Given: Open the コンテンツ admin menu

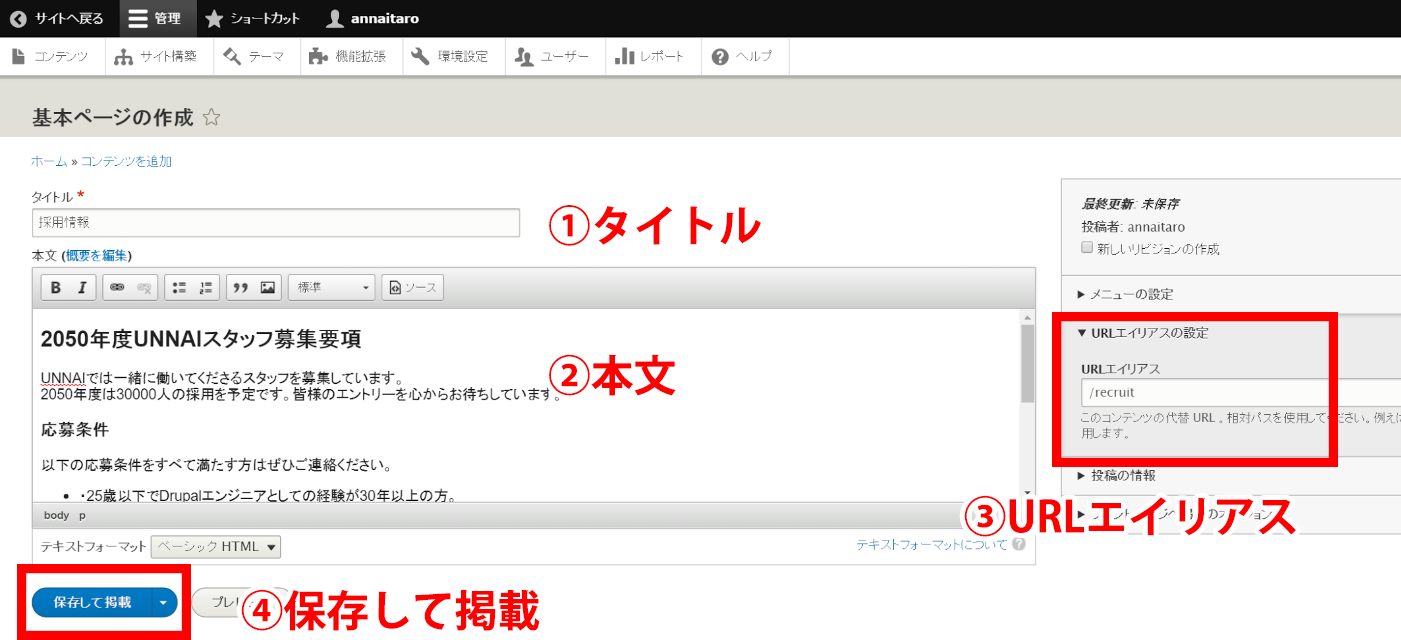Looking at the screenshot, I should click(x=52, y=56).
